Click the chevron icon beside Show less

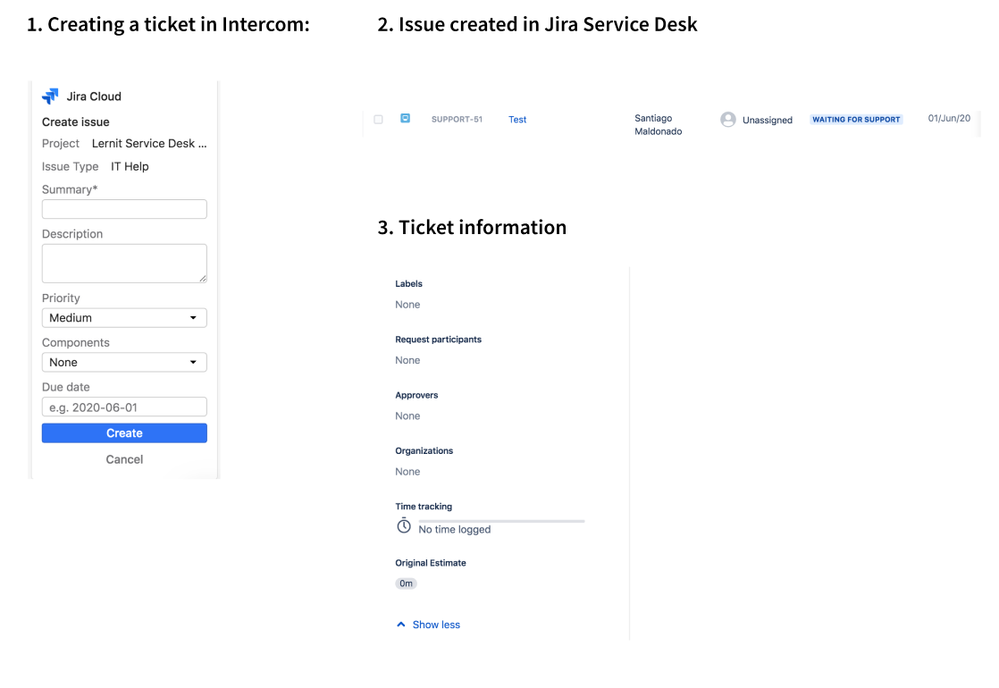click(401, 624)
